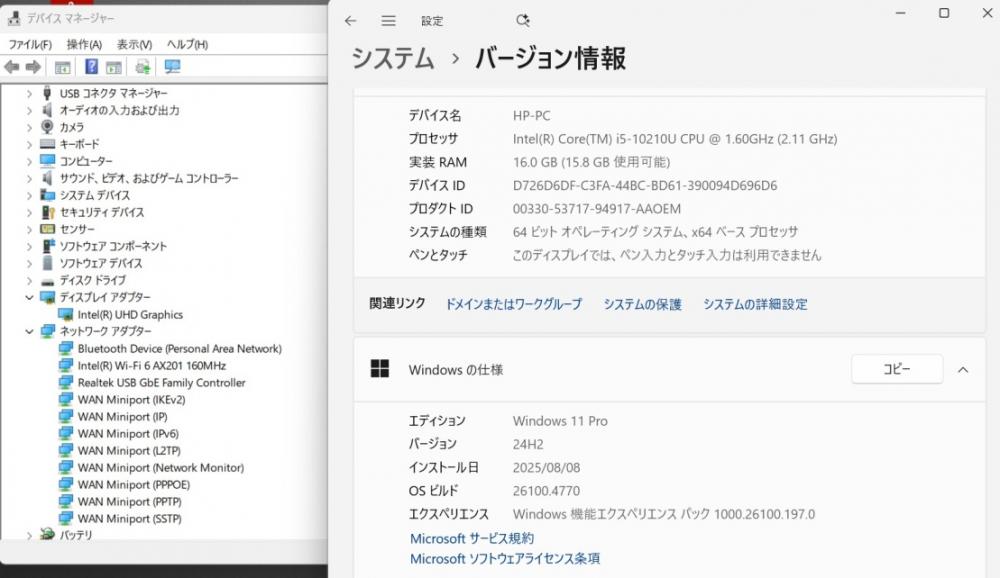Screen dimensions: 1000x578
Task: Expand the システム デバイス node
Action: 29,195
